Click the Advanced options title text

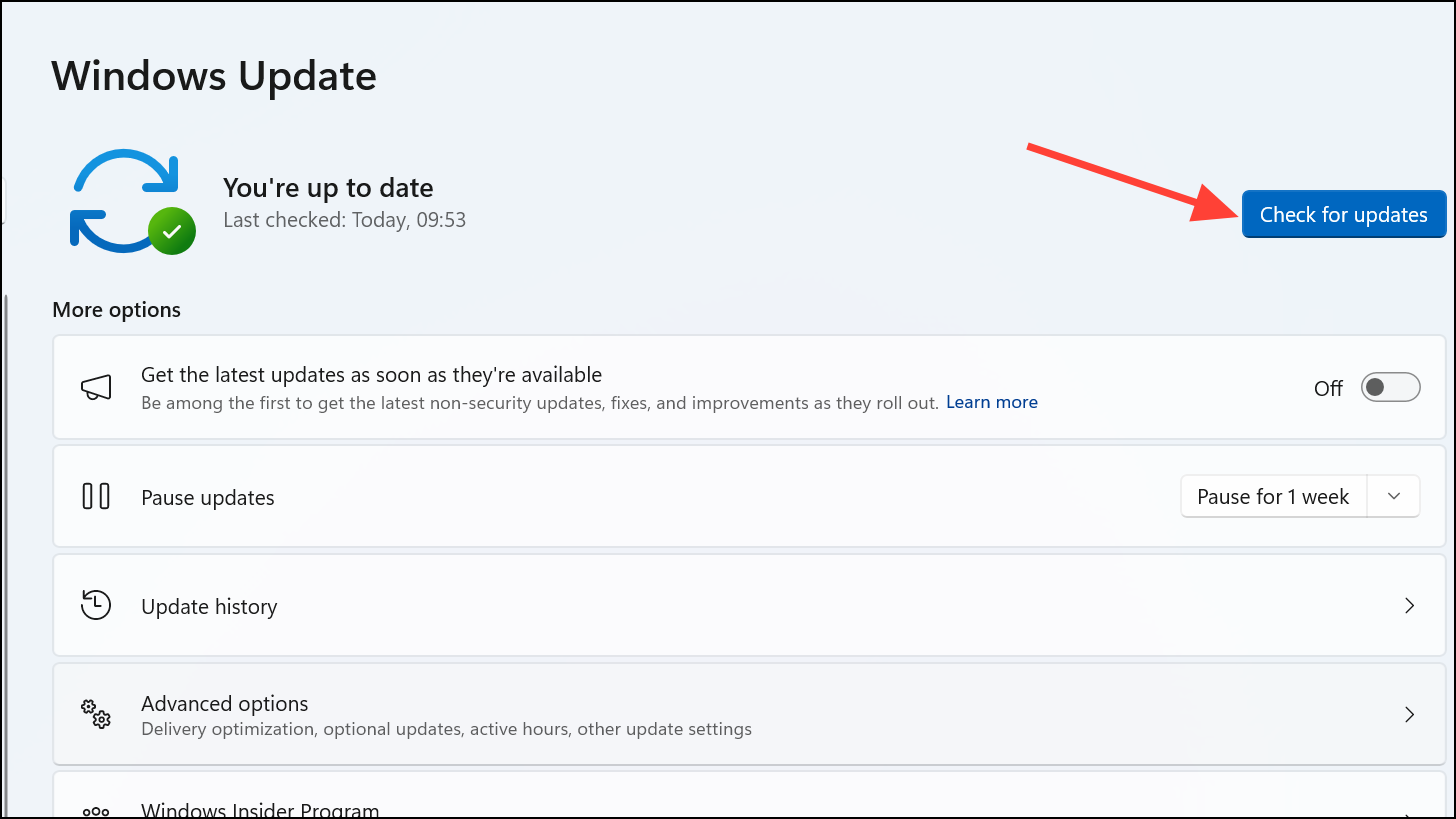point(225,704)
